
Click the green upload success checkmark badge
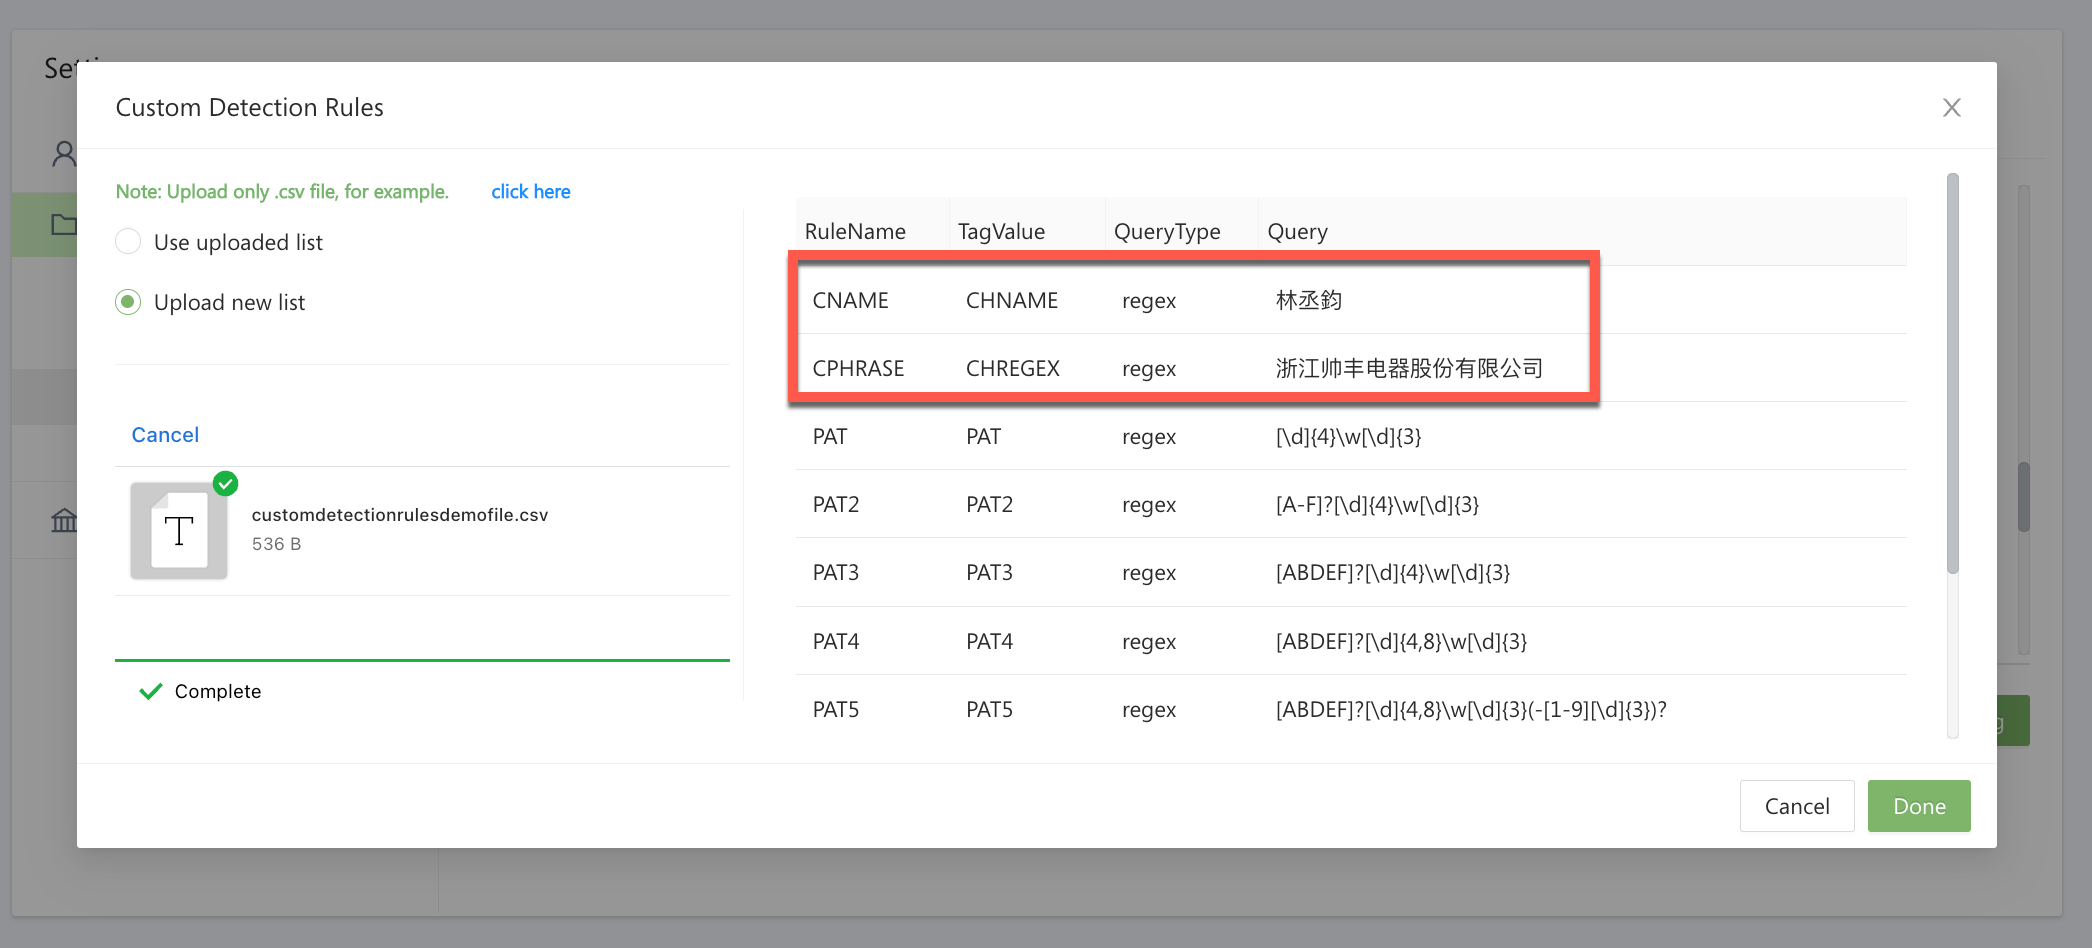226,484
